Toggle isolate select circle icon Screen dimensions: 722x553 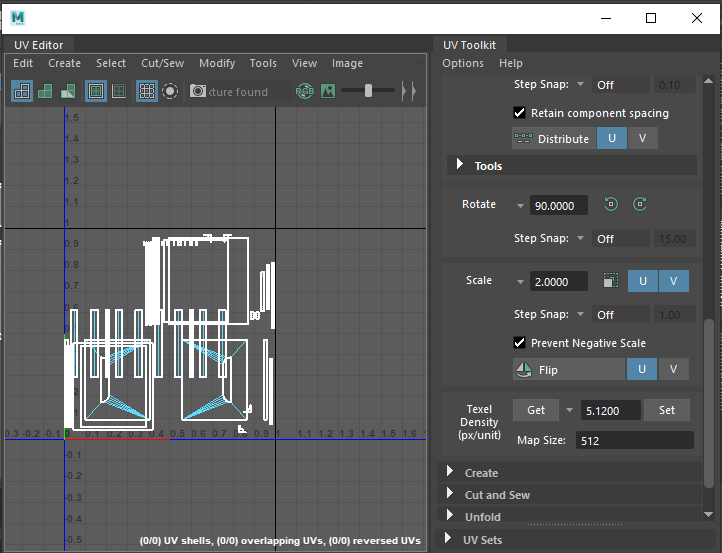170,91
